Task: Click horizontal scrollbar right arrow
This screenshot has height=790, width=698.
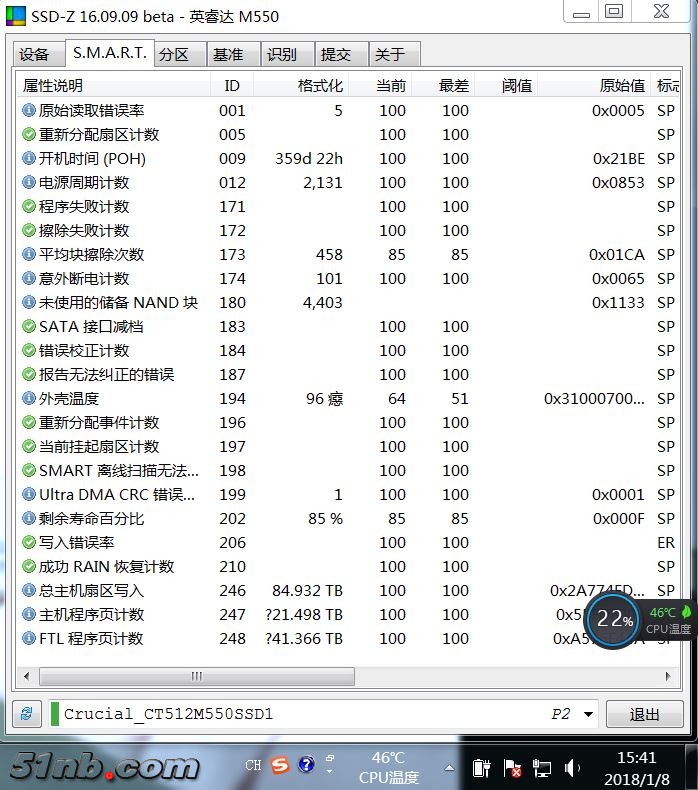Action: (x=668, y=676)
